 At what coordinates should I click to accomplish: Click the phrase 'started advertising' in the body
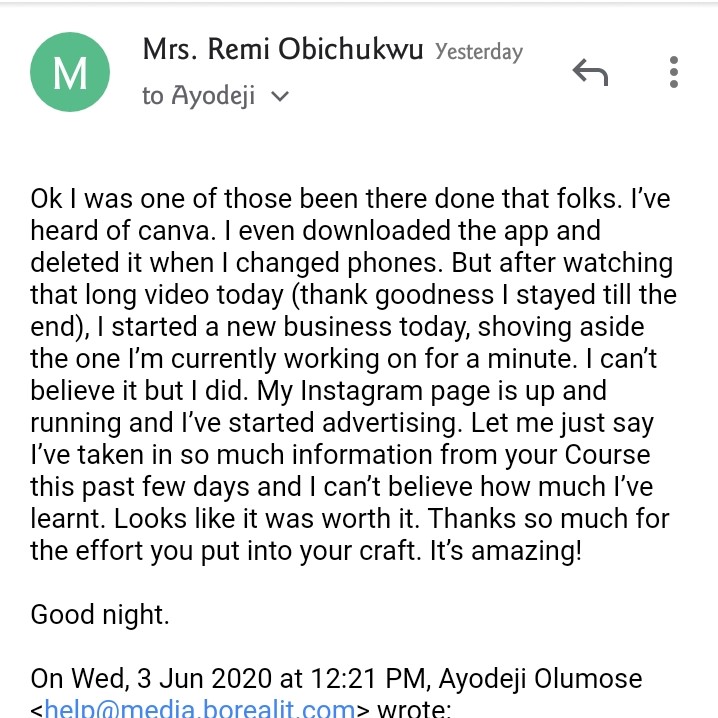coord(342,423)
